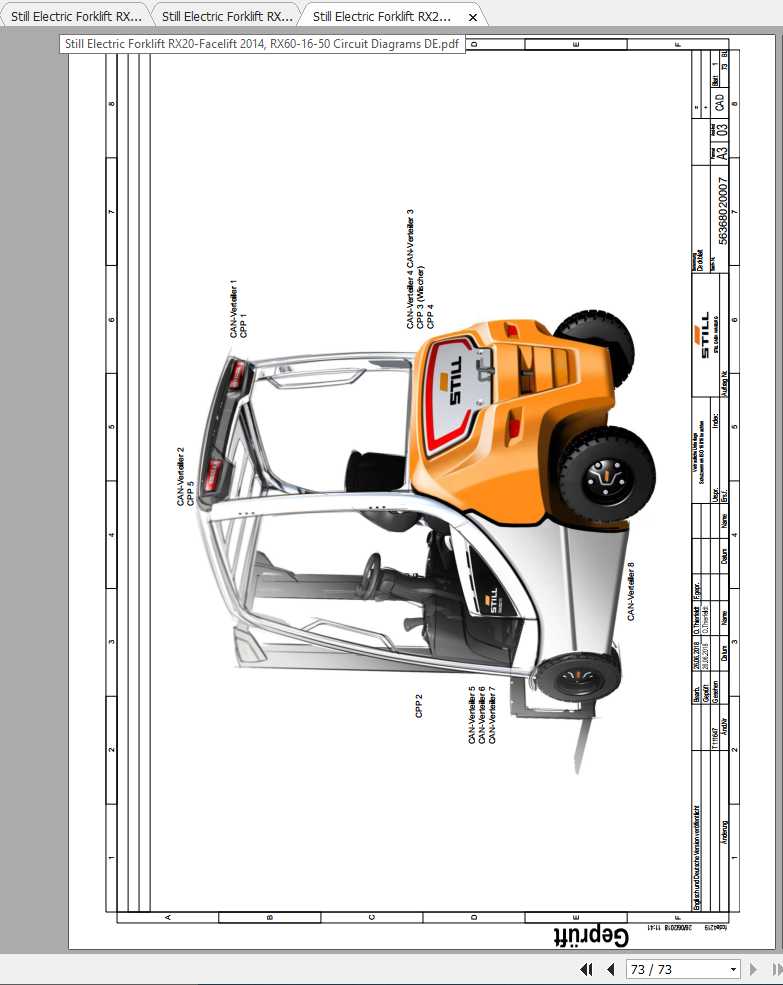The image size is (783, 985).
Task: Click the CAN-Verteiler 8 label
Action: (631, 591)
